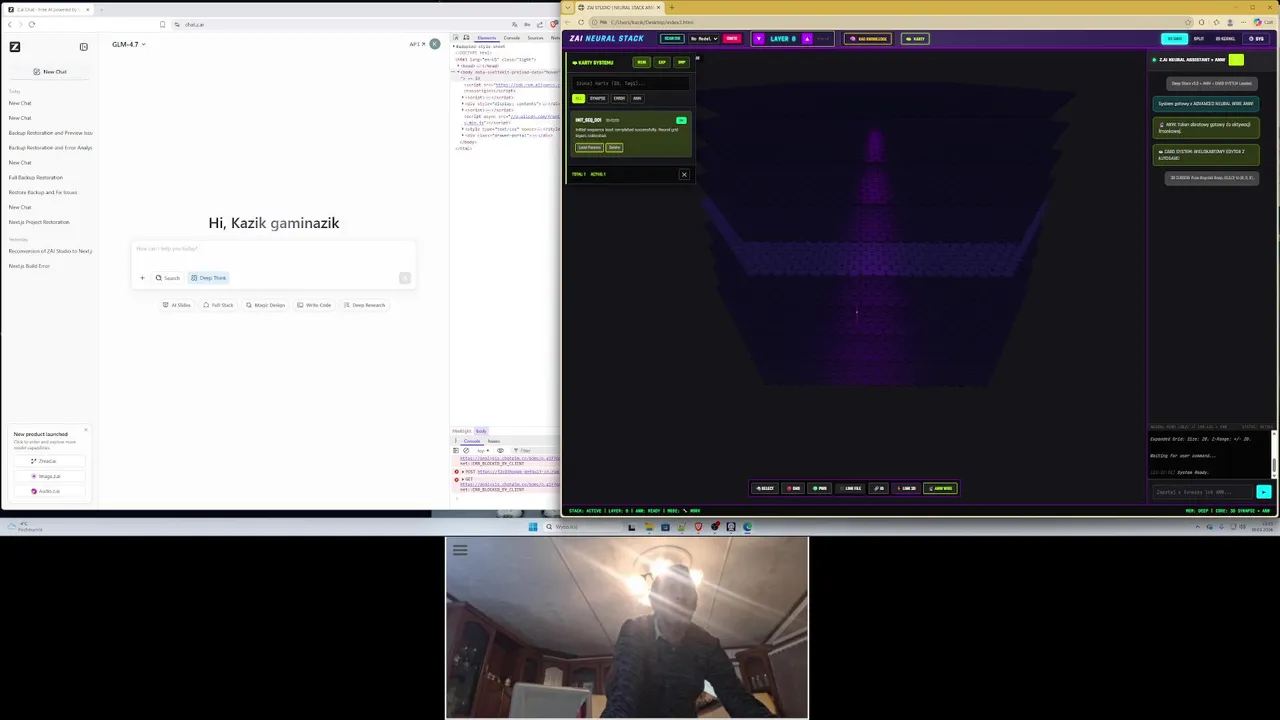
Task: Click the cyan send button in assistant panel
Action: click(x=1264, y=492)
